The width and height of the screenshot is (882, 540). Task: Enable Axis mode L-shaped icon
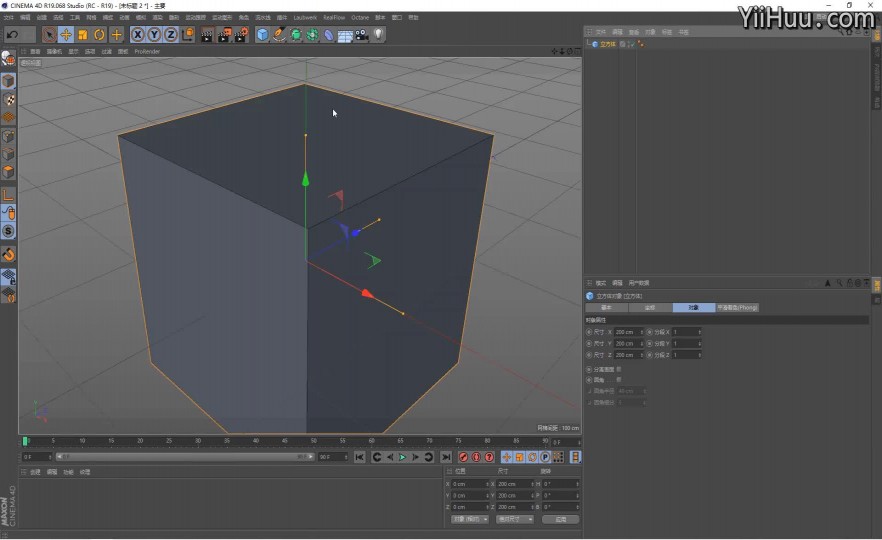click(8, 195)
